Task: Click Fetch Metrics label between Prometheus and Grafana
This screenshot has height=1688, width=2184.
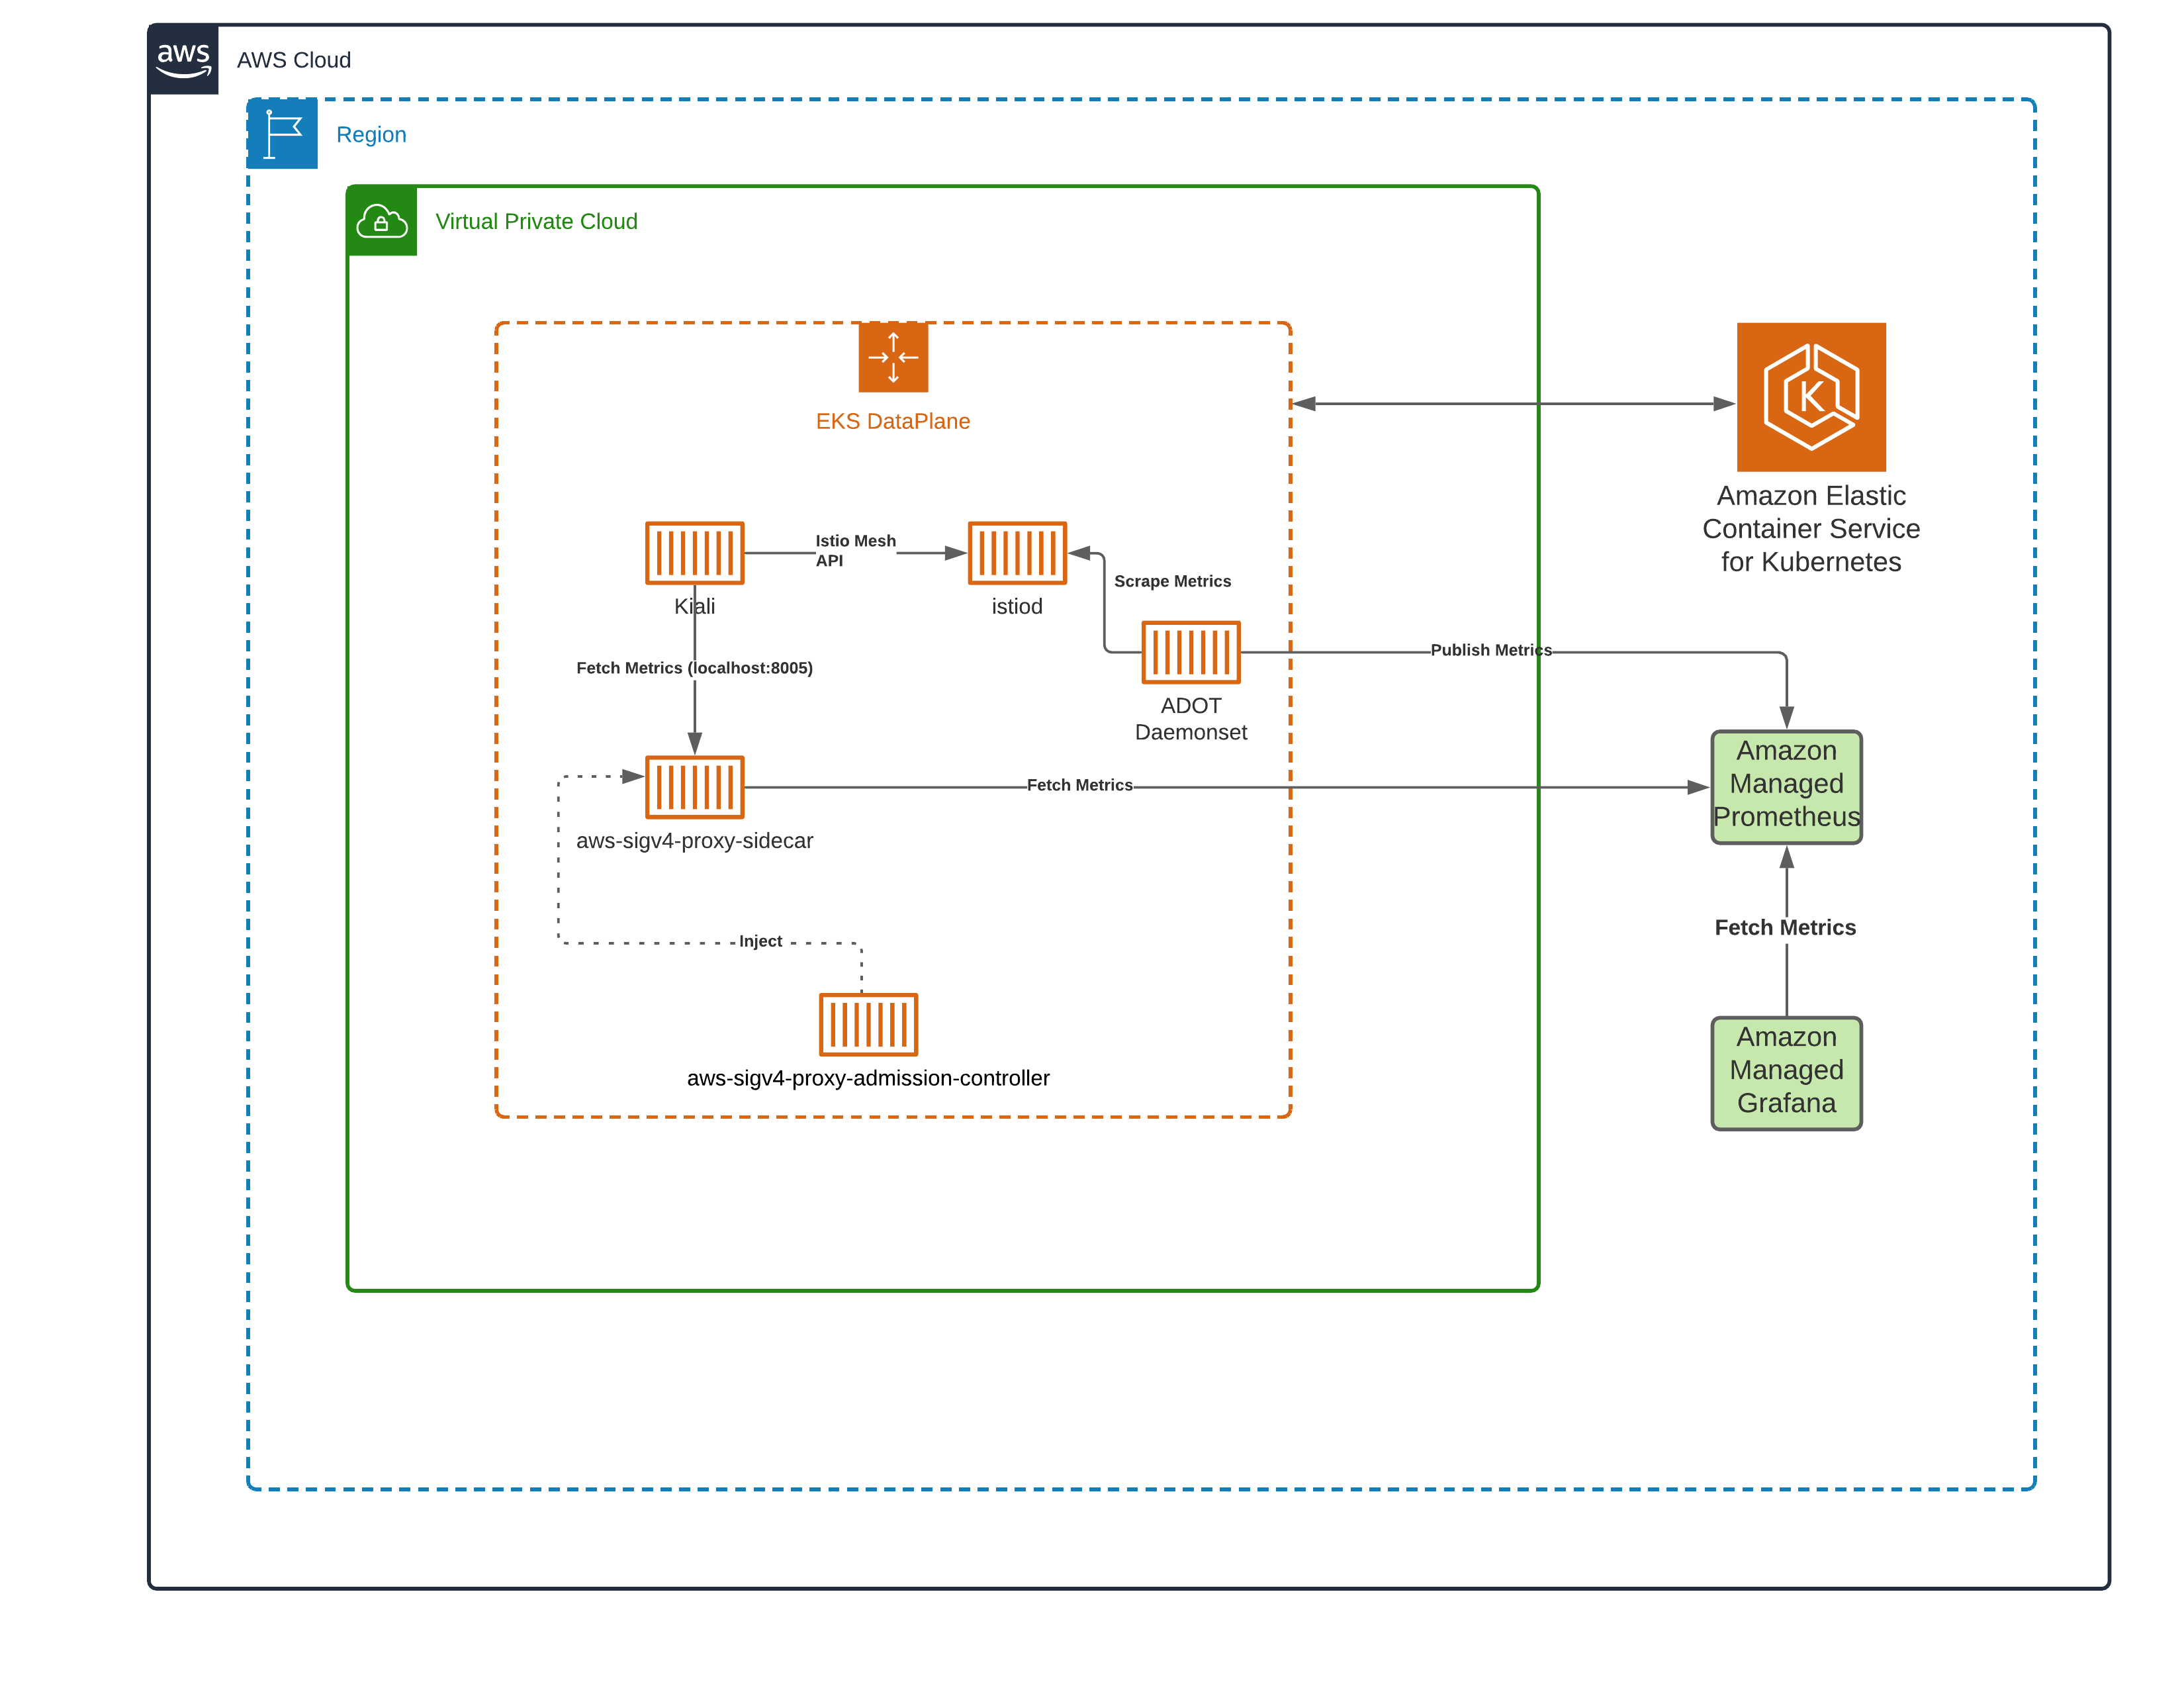Action: pyautogui.click(x=1785, y=927)
